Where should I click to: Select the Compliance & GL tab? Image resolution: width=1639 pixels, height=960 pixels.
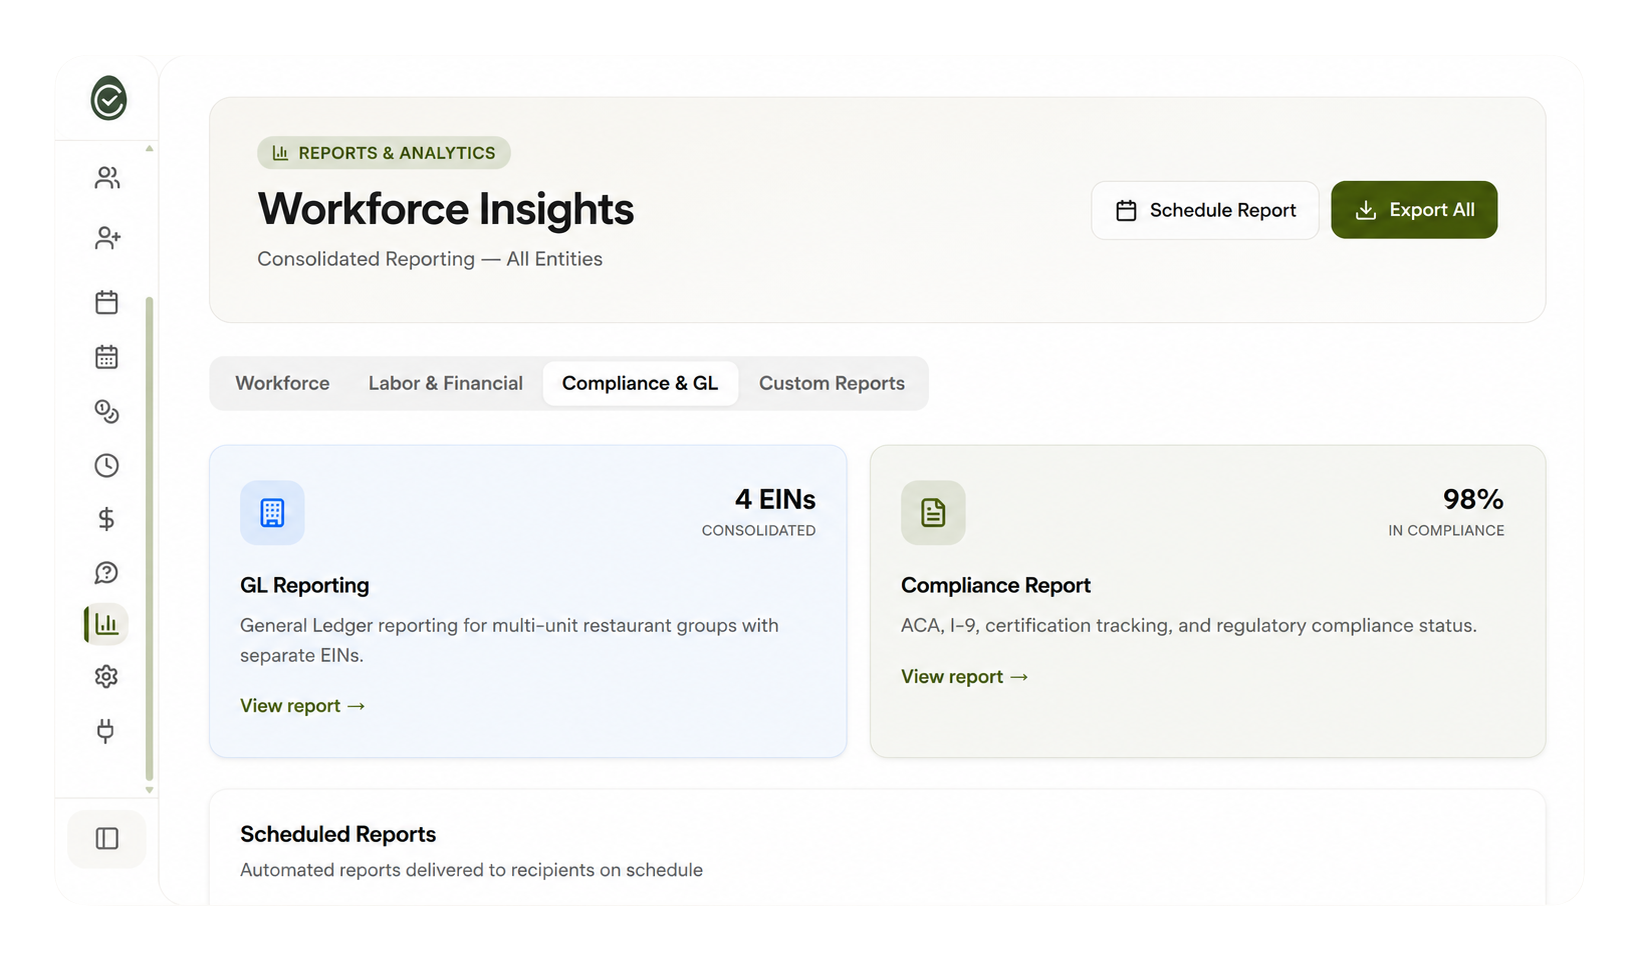coord(640,383)
